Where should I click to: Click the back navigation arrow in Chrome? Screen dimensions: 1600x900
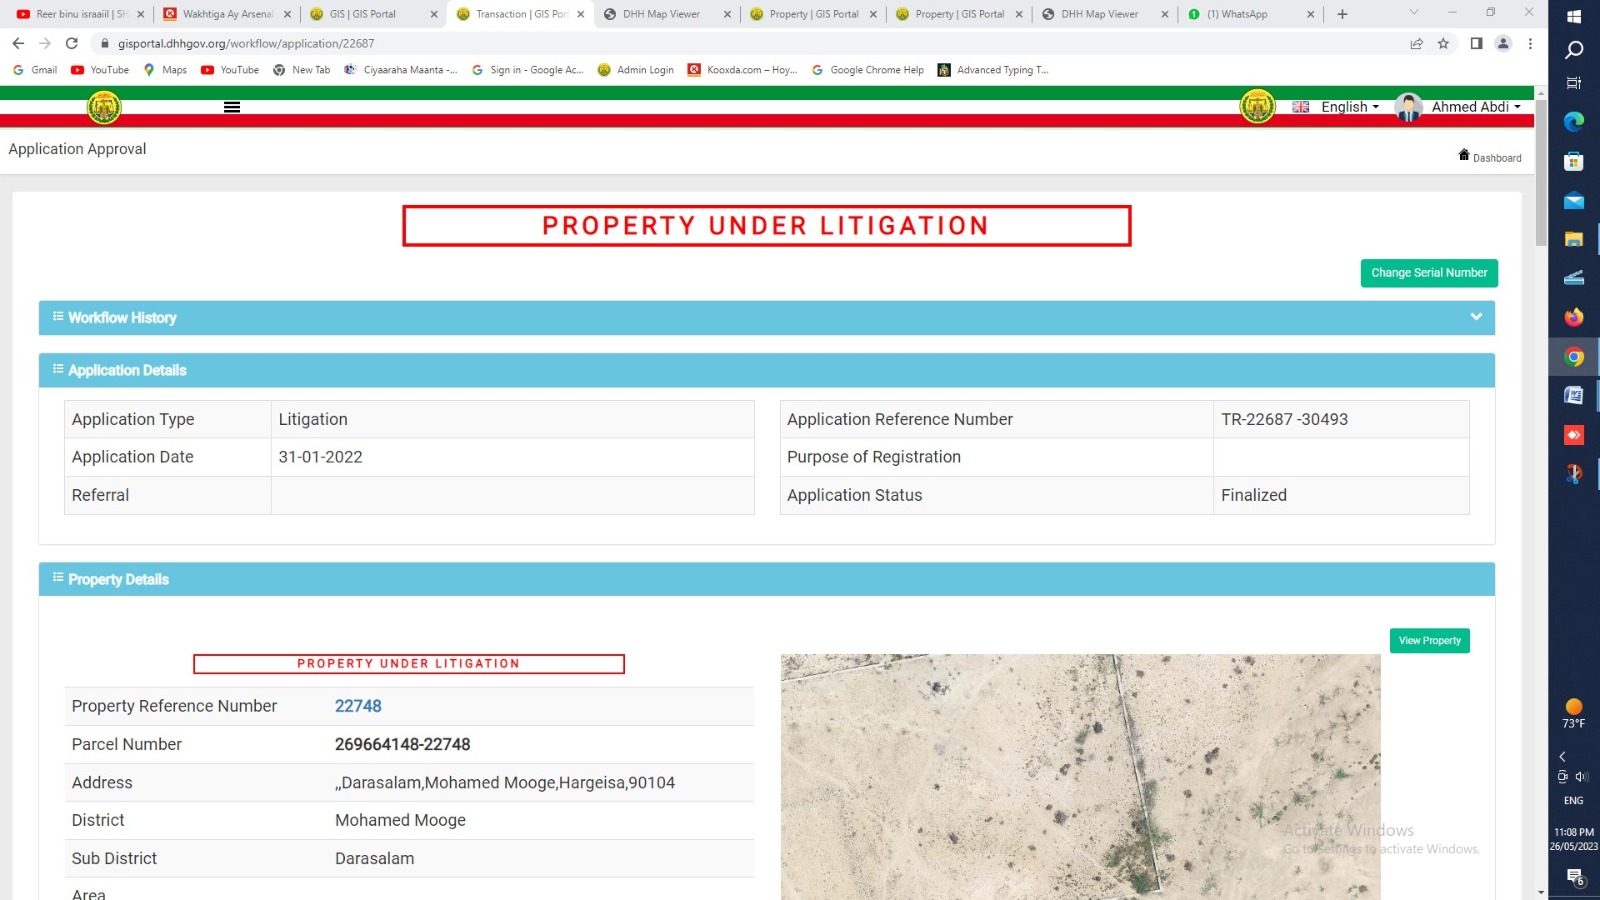point(18,43)
